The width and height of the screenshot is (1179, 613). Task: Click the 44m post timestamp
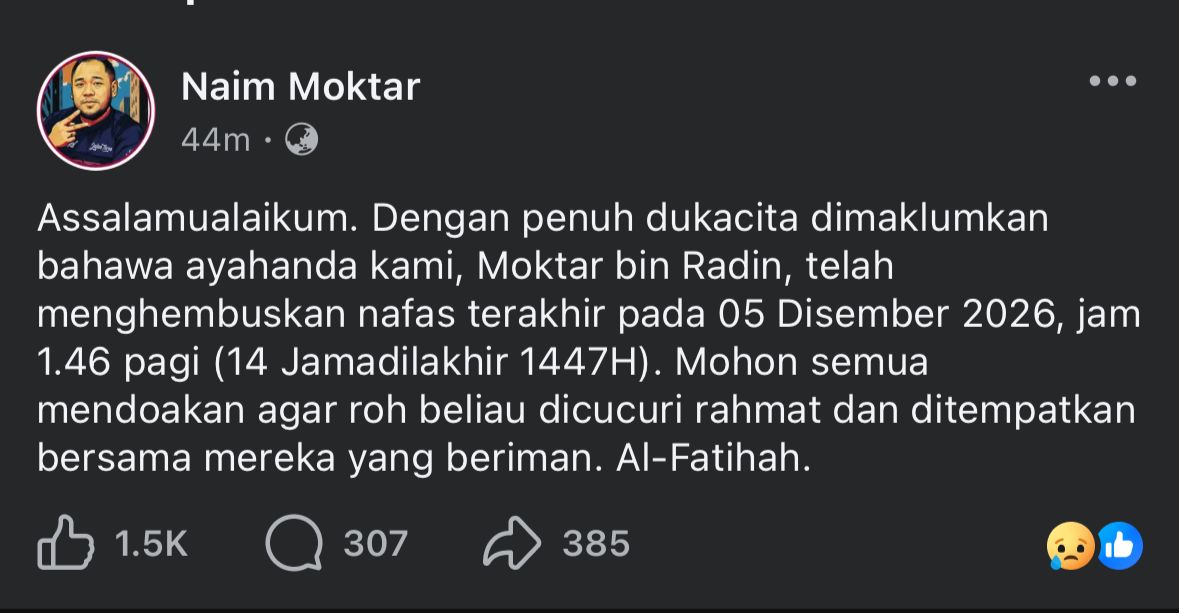click(x=215, y=141)
